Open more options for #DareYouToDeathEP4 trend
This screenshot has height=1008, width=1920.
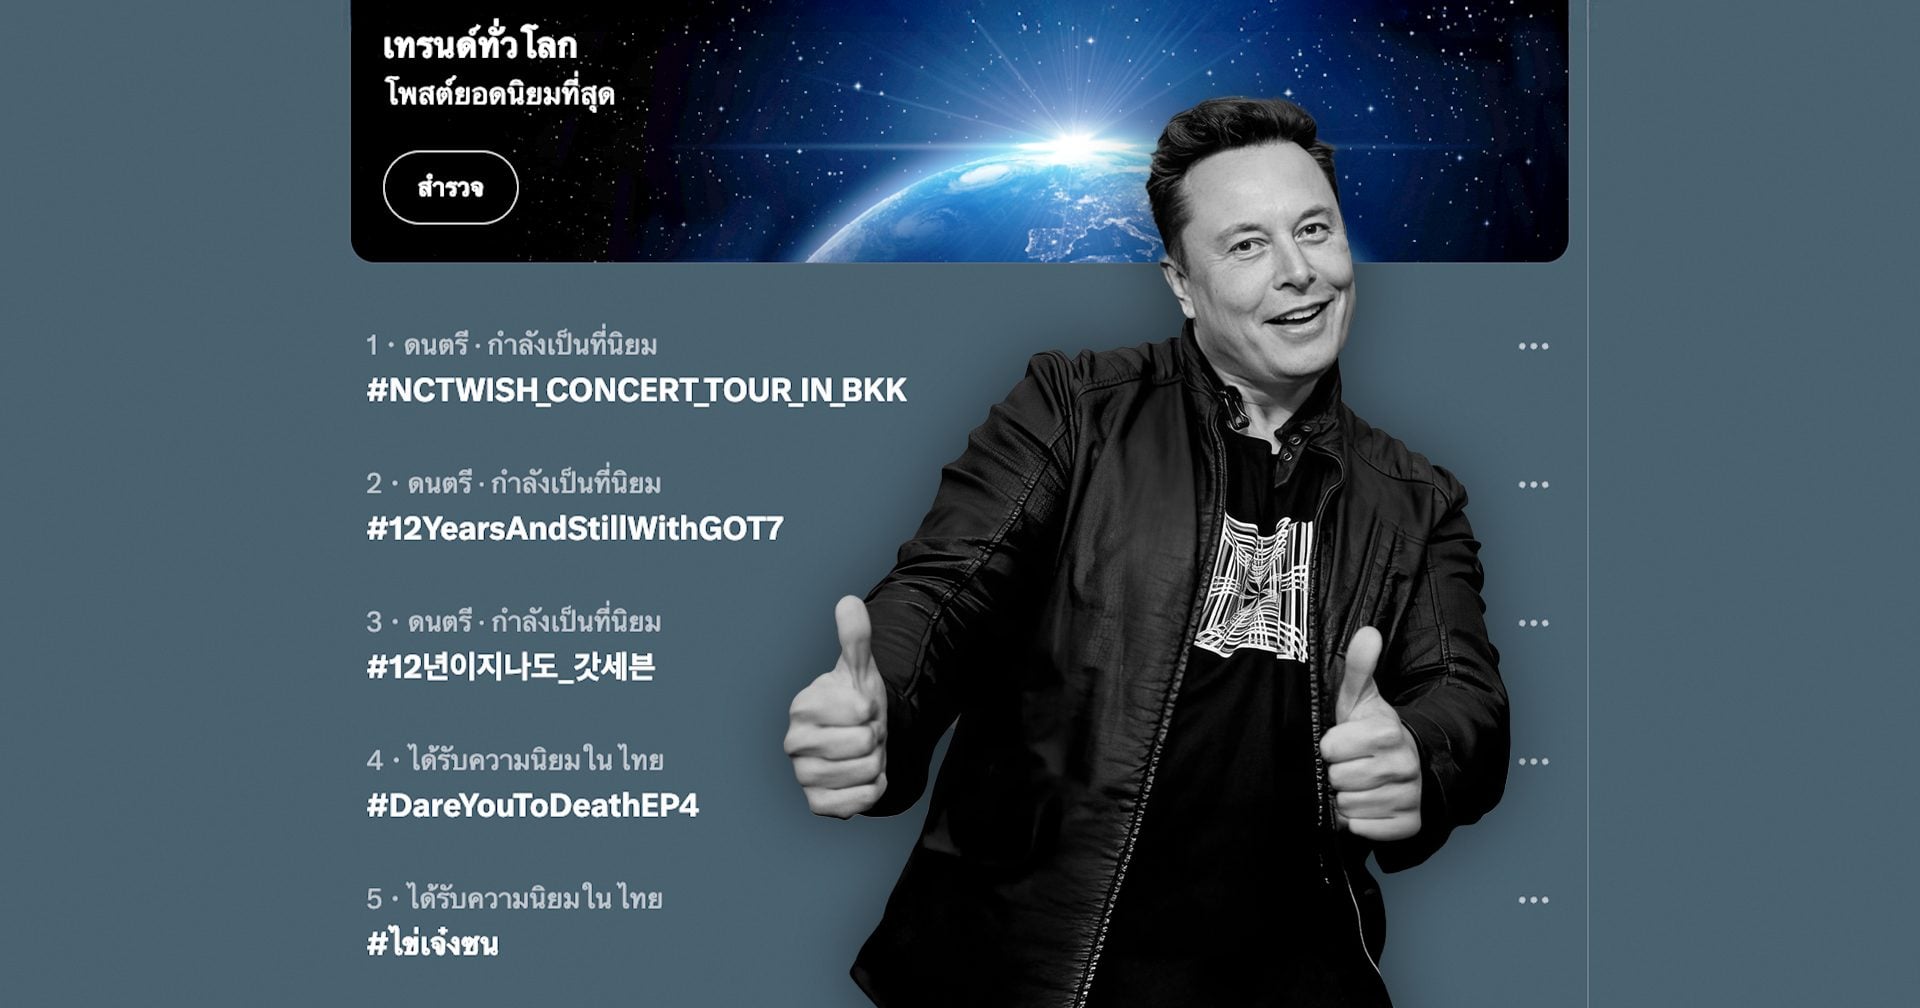point(1533,761)
